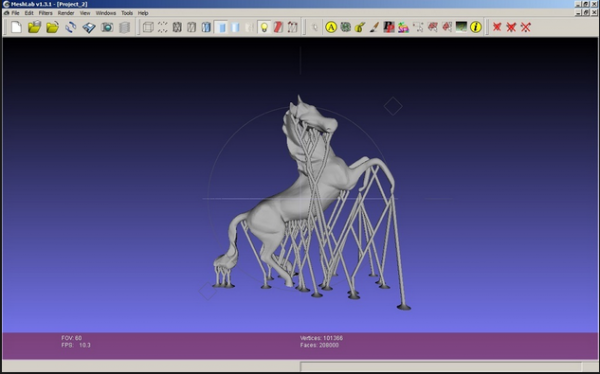Click the "Faces: 208000" readout
The height and width of the screenshot is (374, 600).
tap(320, 345)
